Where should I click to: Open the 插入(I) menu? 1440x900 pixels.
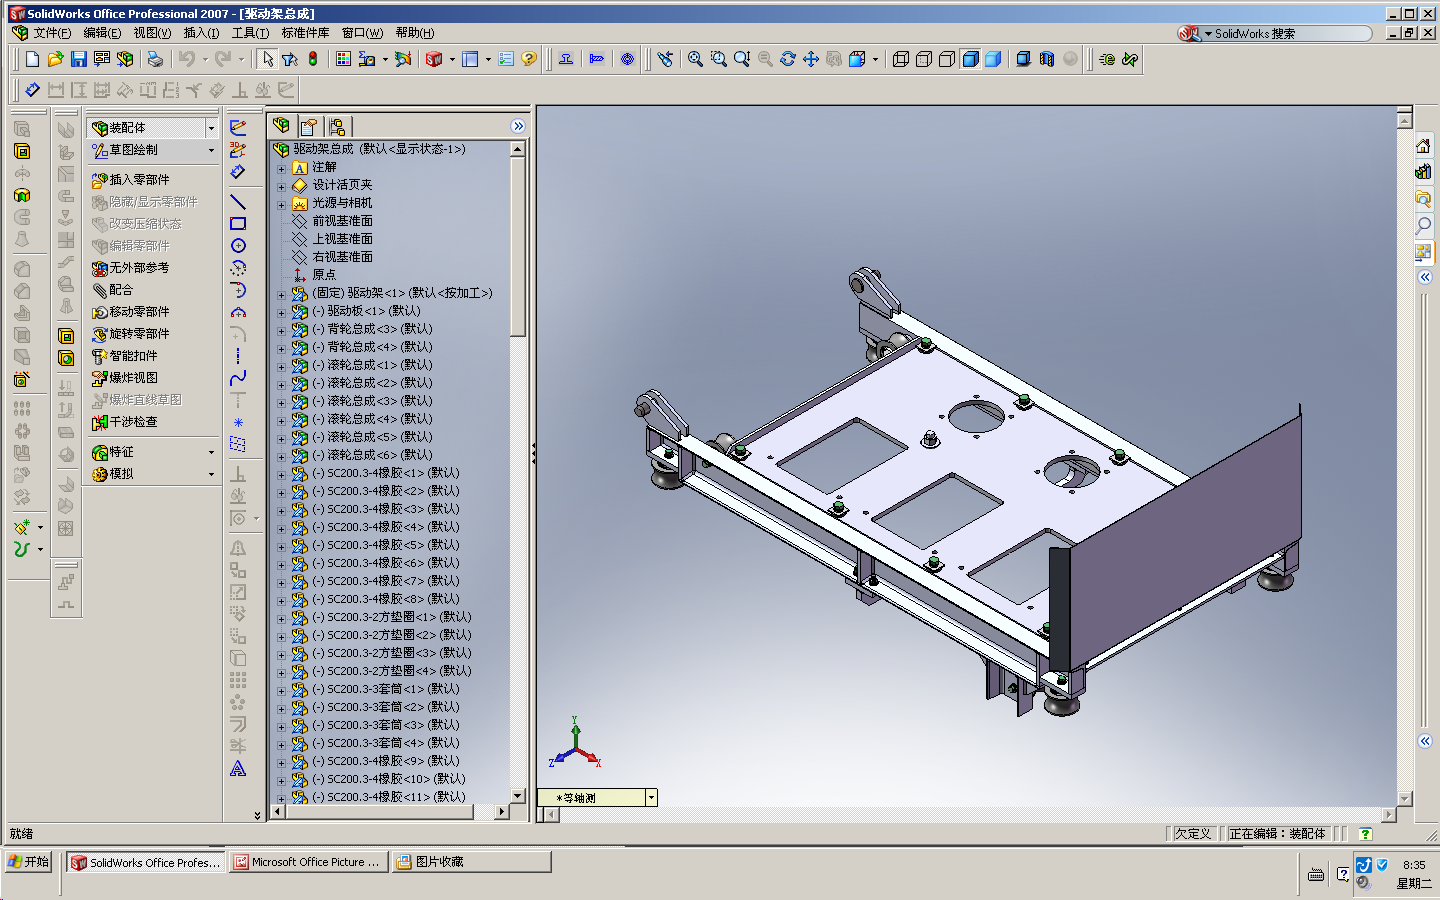(201, 33)
